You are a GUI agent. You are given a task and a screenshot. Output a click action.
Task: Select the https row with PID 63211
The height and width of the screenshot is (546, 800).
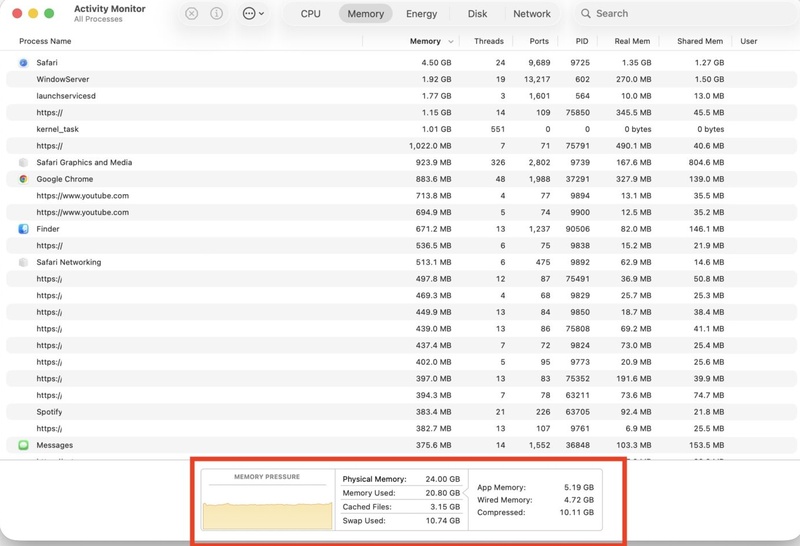tap(401, 395)
